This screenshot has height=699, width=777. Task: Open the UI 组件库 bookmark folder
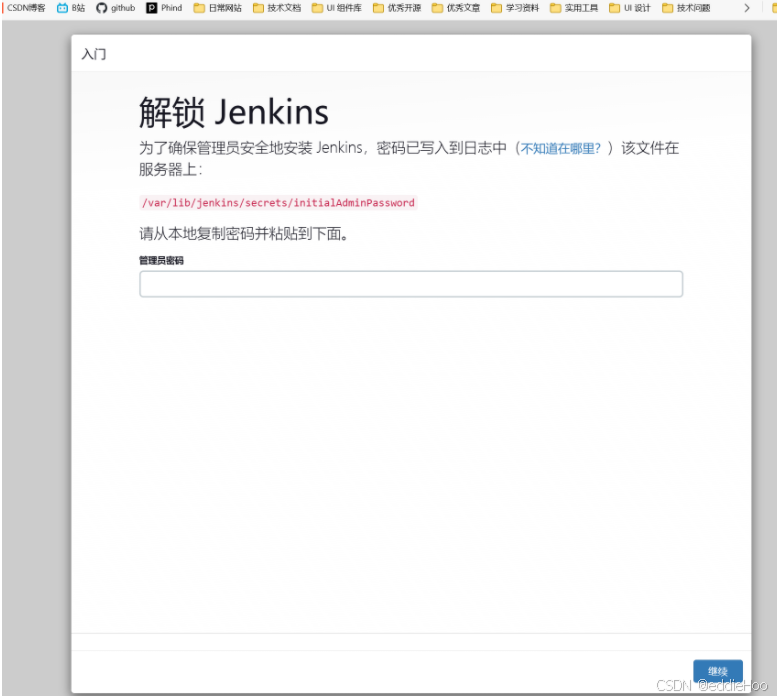tap(336, 8)
